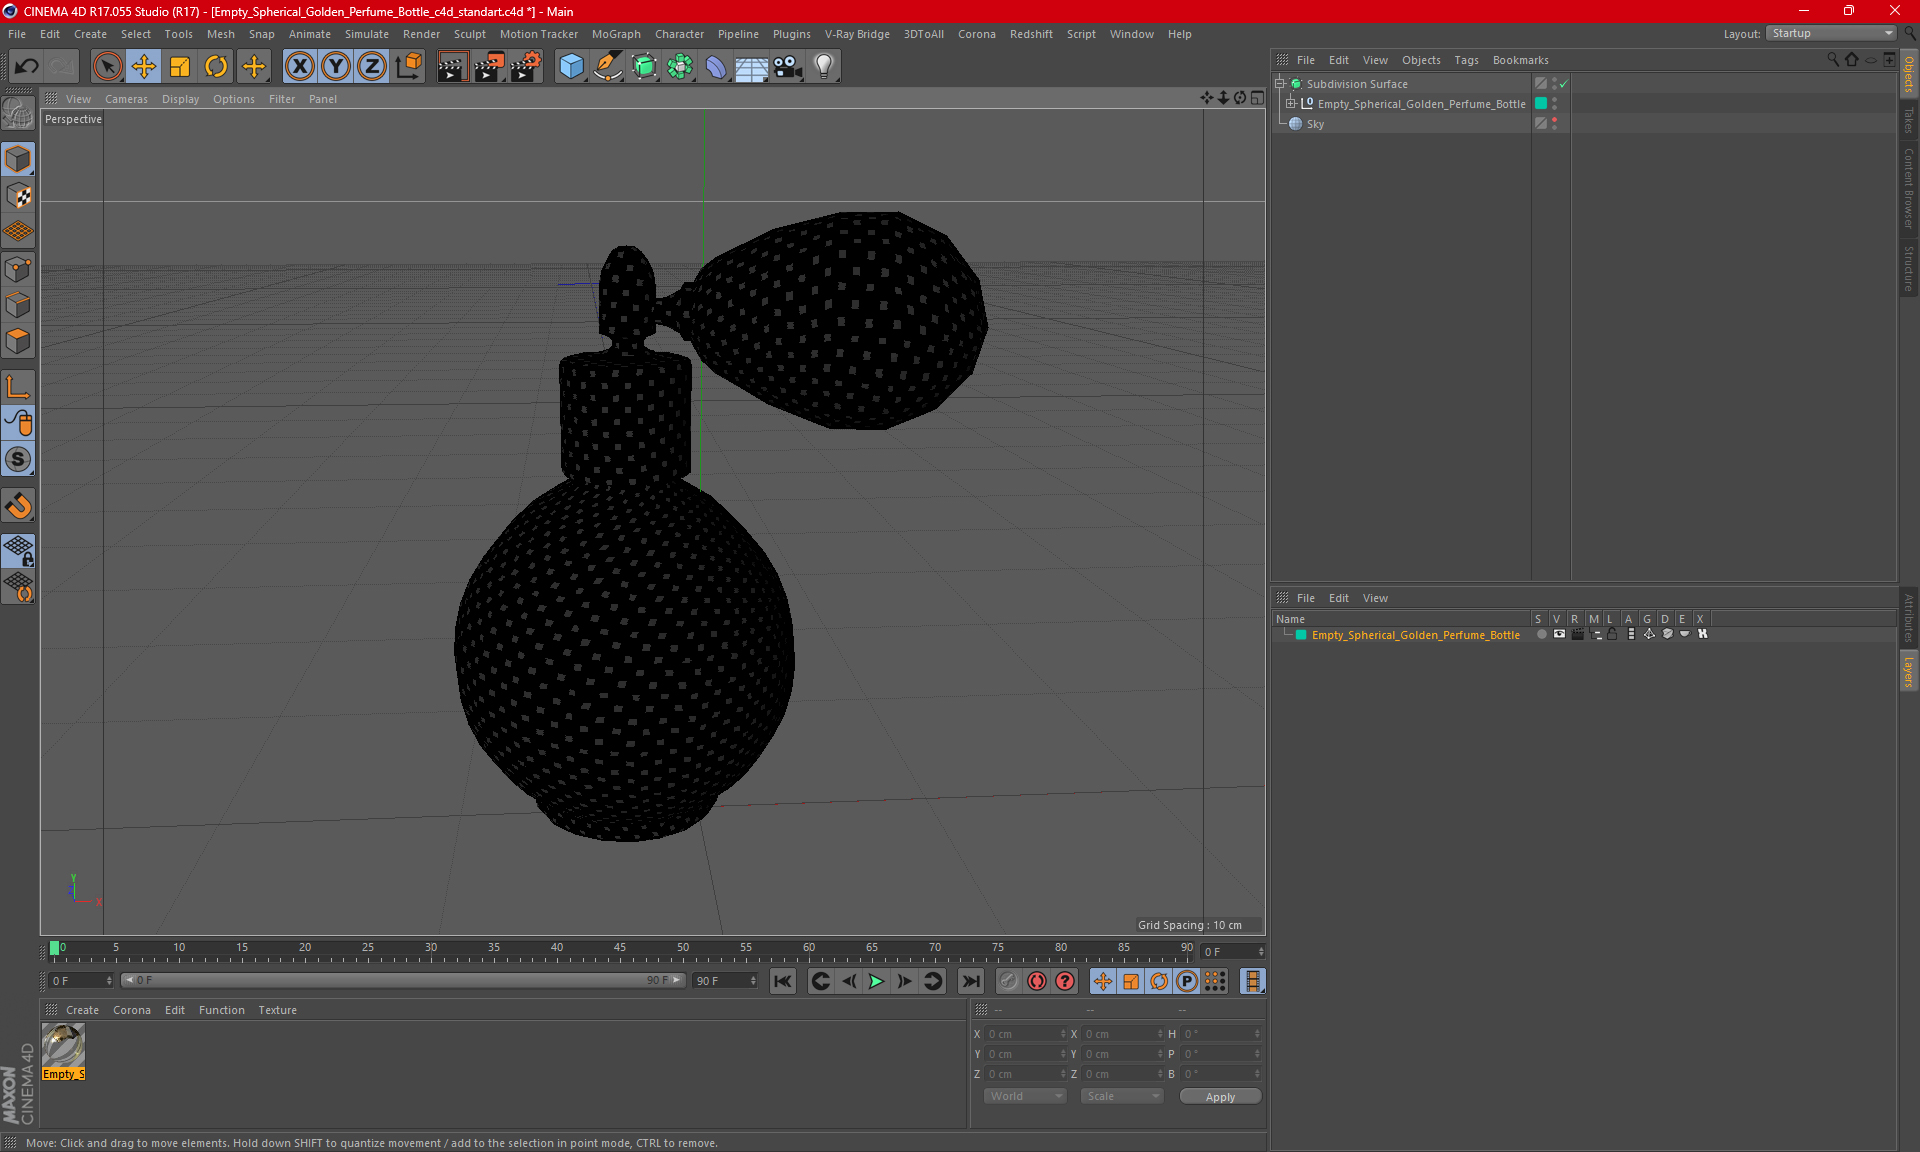Click the magnet tool in left palette
The height and width of the screenshot is (1152, 1920).
[19, 506]
